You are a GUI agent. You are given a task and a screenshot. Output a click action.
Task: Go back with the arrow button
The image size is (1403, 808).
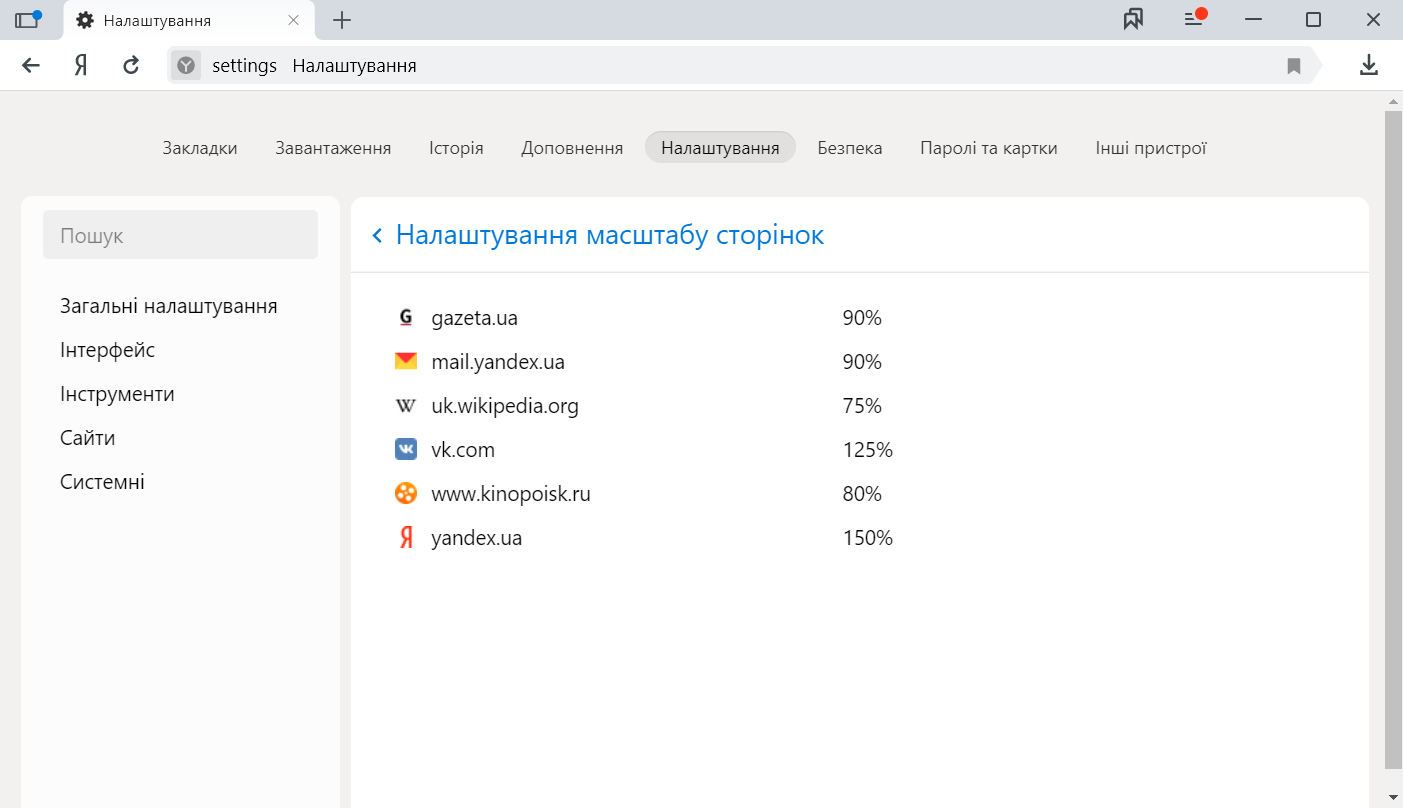pos(31,66)
